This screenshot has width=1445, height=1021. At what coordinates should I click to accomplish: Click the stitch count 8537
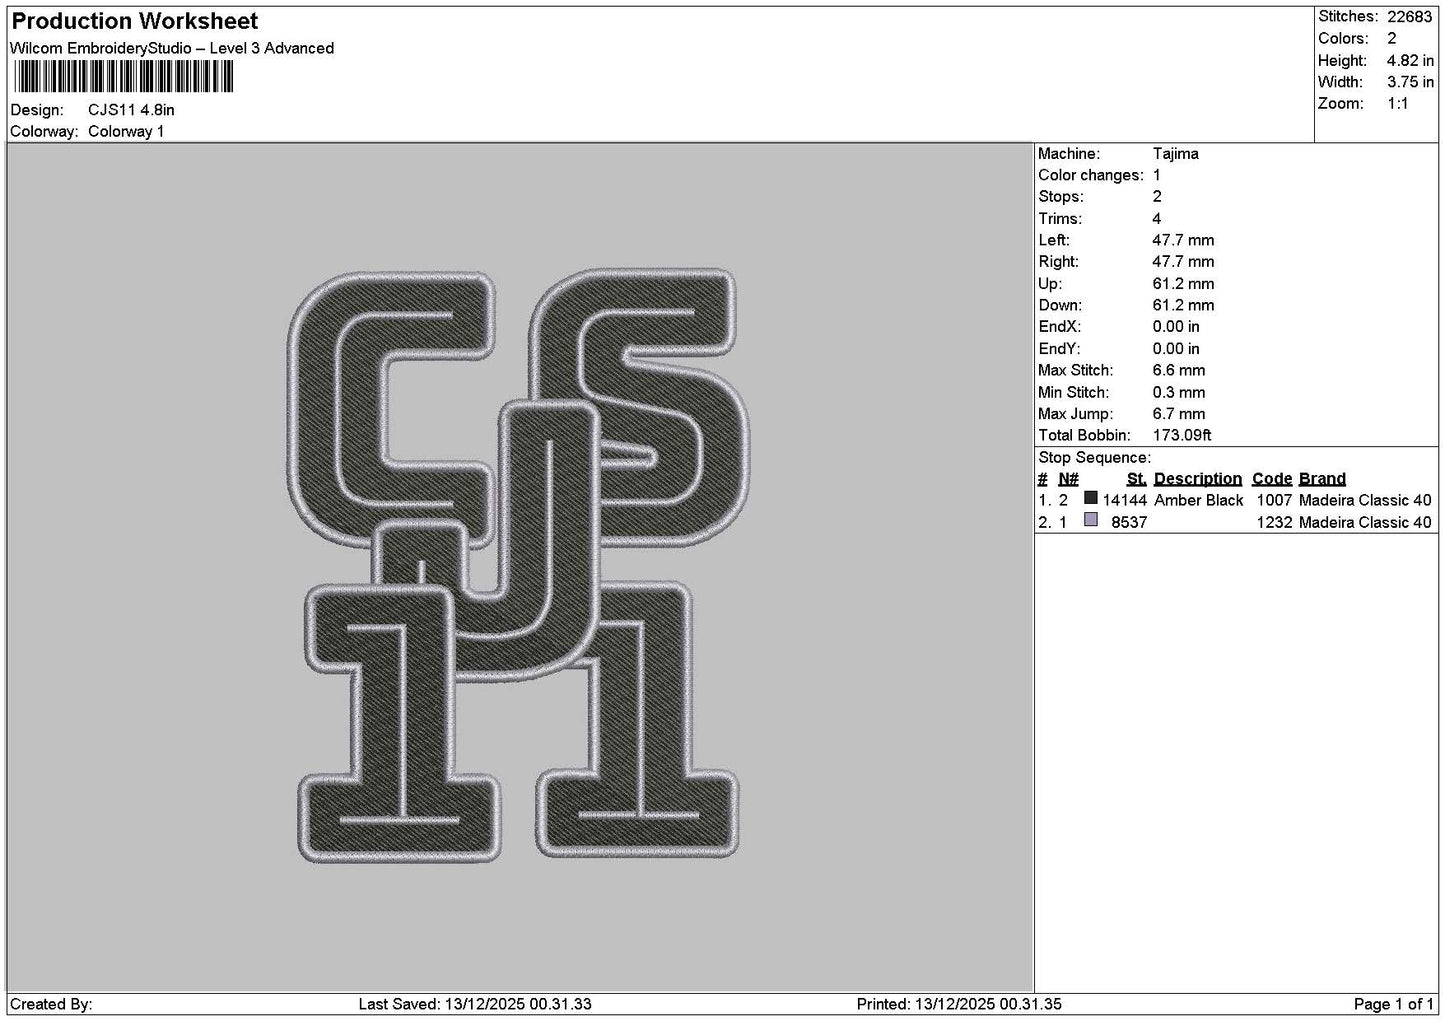pyautogui.click(x=1129, y=522)
